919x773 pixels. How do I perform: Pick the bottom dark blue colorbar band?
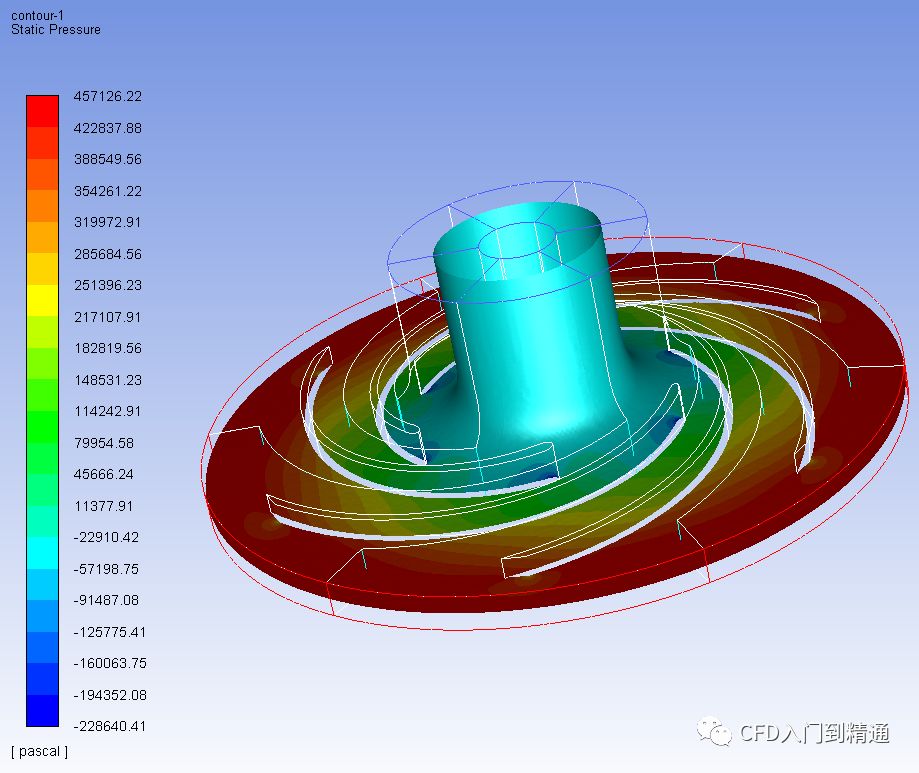43,710
